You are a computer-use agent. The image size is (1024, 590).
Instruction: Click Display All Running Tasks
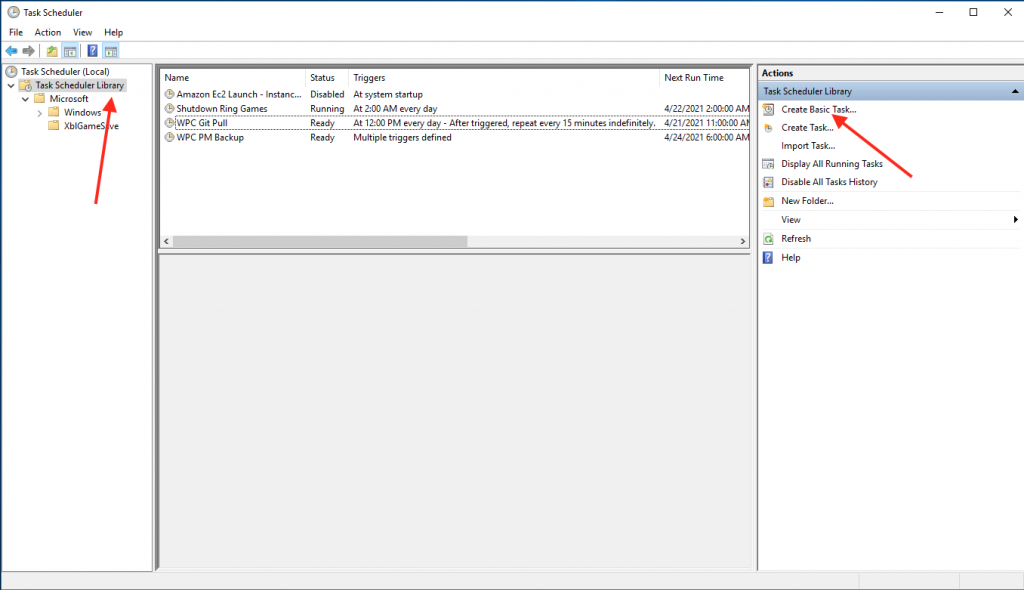(831, 164)
